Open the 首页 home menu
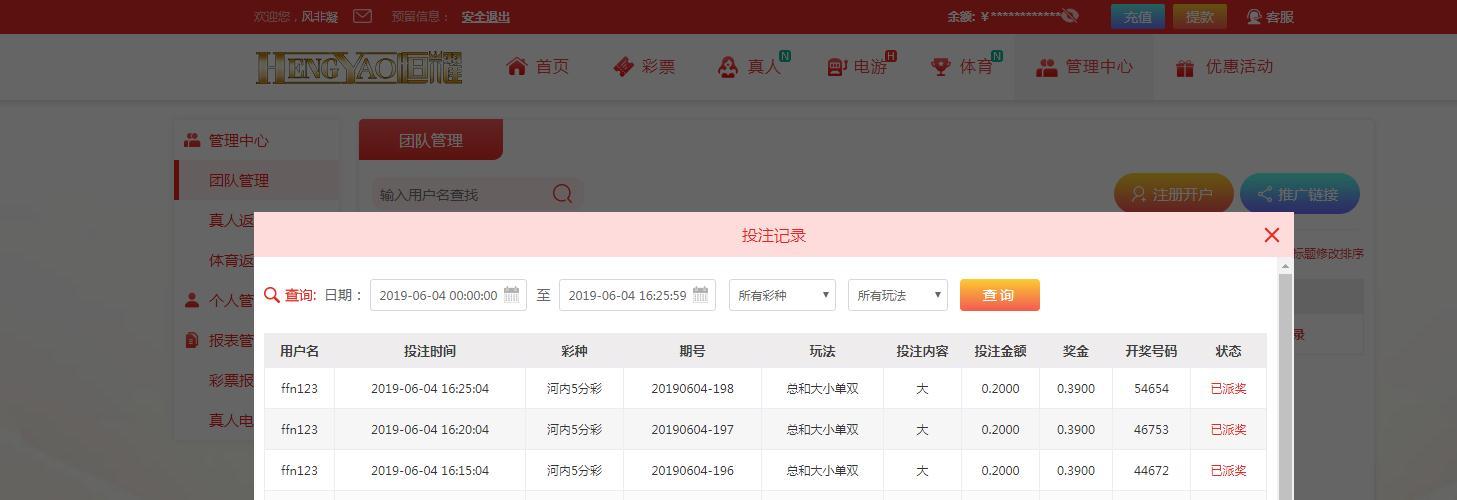Screen dimensions: 1457x500 tap(538, 67)
